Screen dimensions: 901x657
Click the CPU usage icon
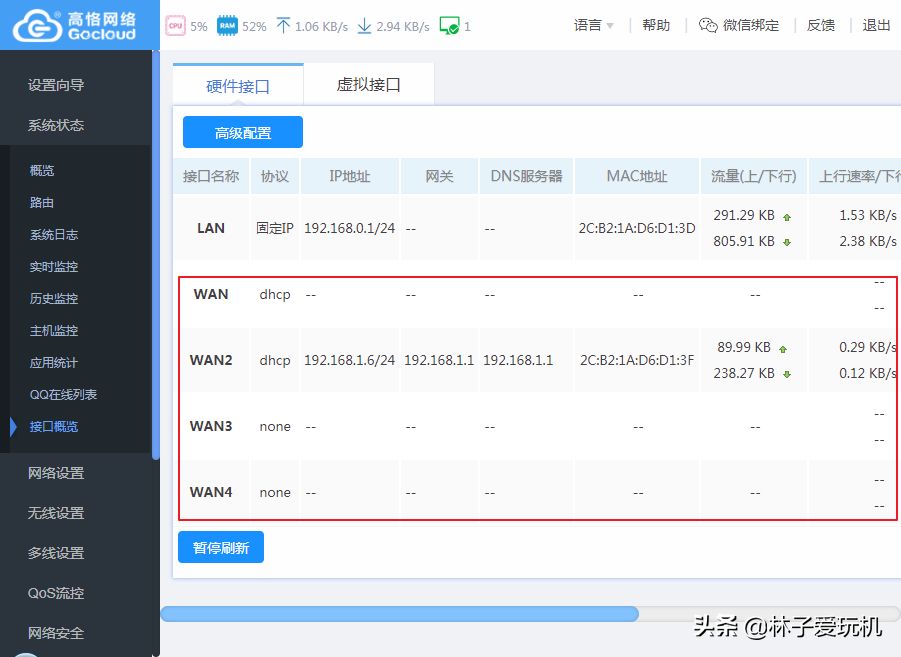(x=175, y=26)
